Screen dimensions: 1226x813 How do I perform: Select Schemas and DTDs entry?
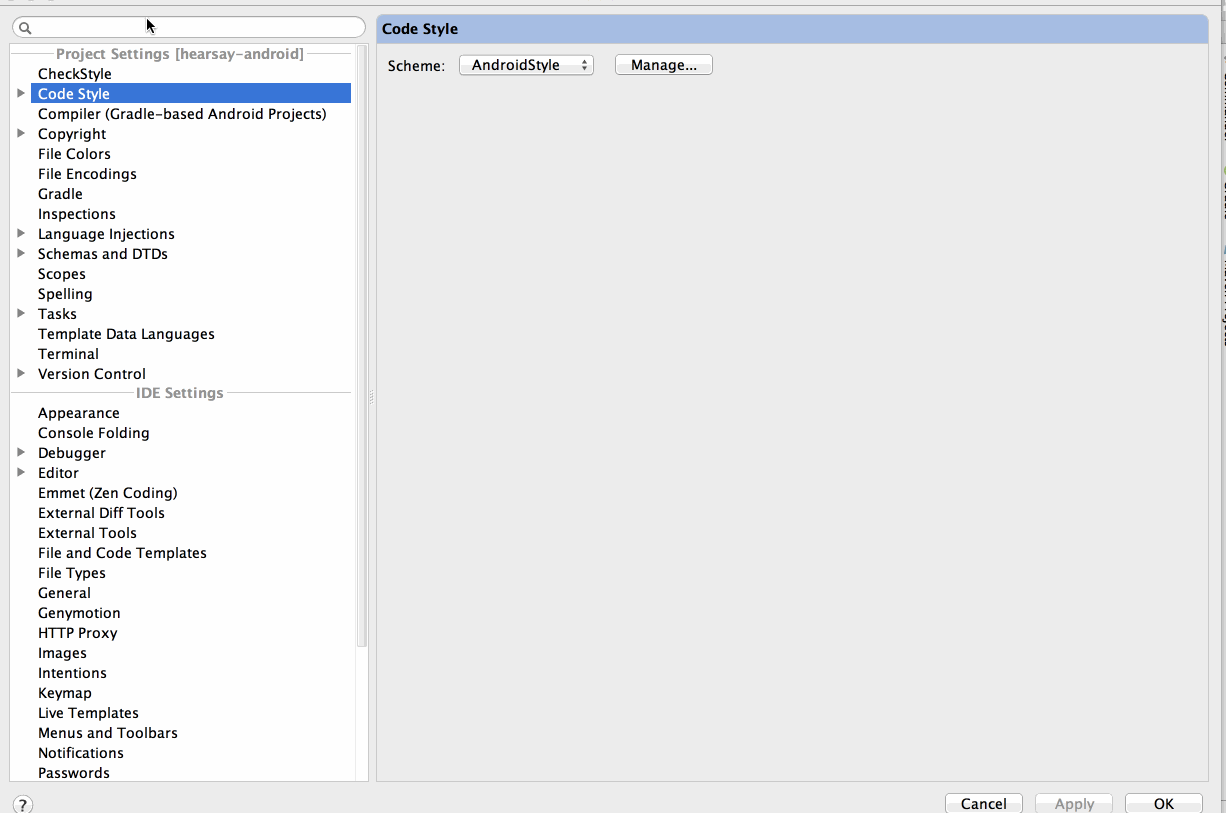103,254
